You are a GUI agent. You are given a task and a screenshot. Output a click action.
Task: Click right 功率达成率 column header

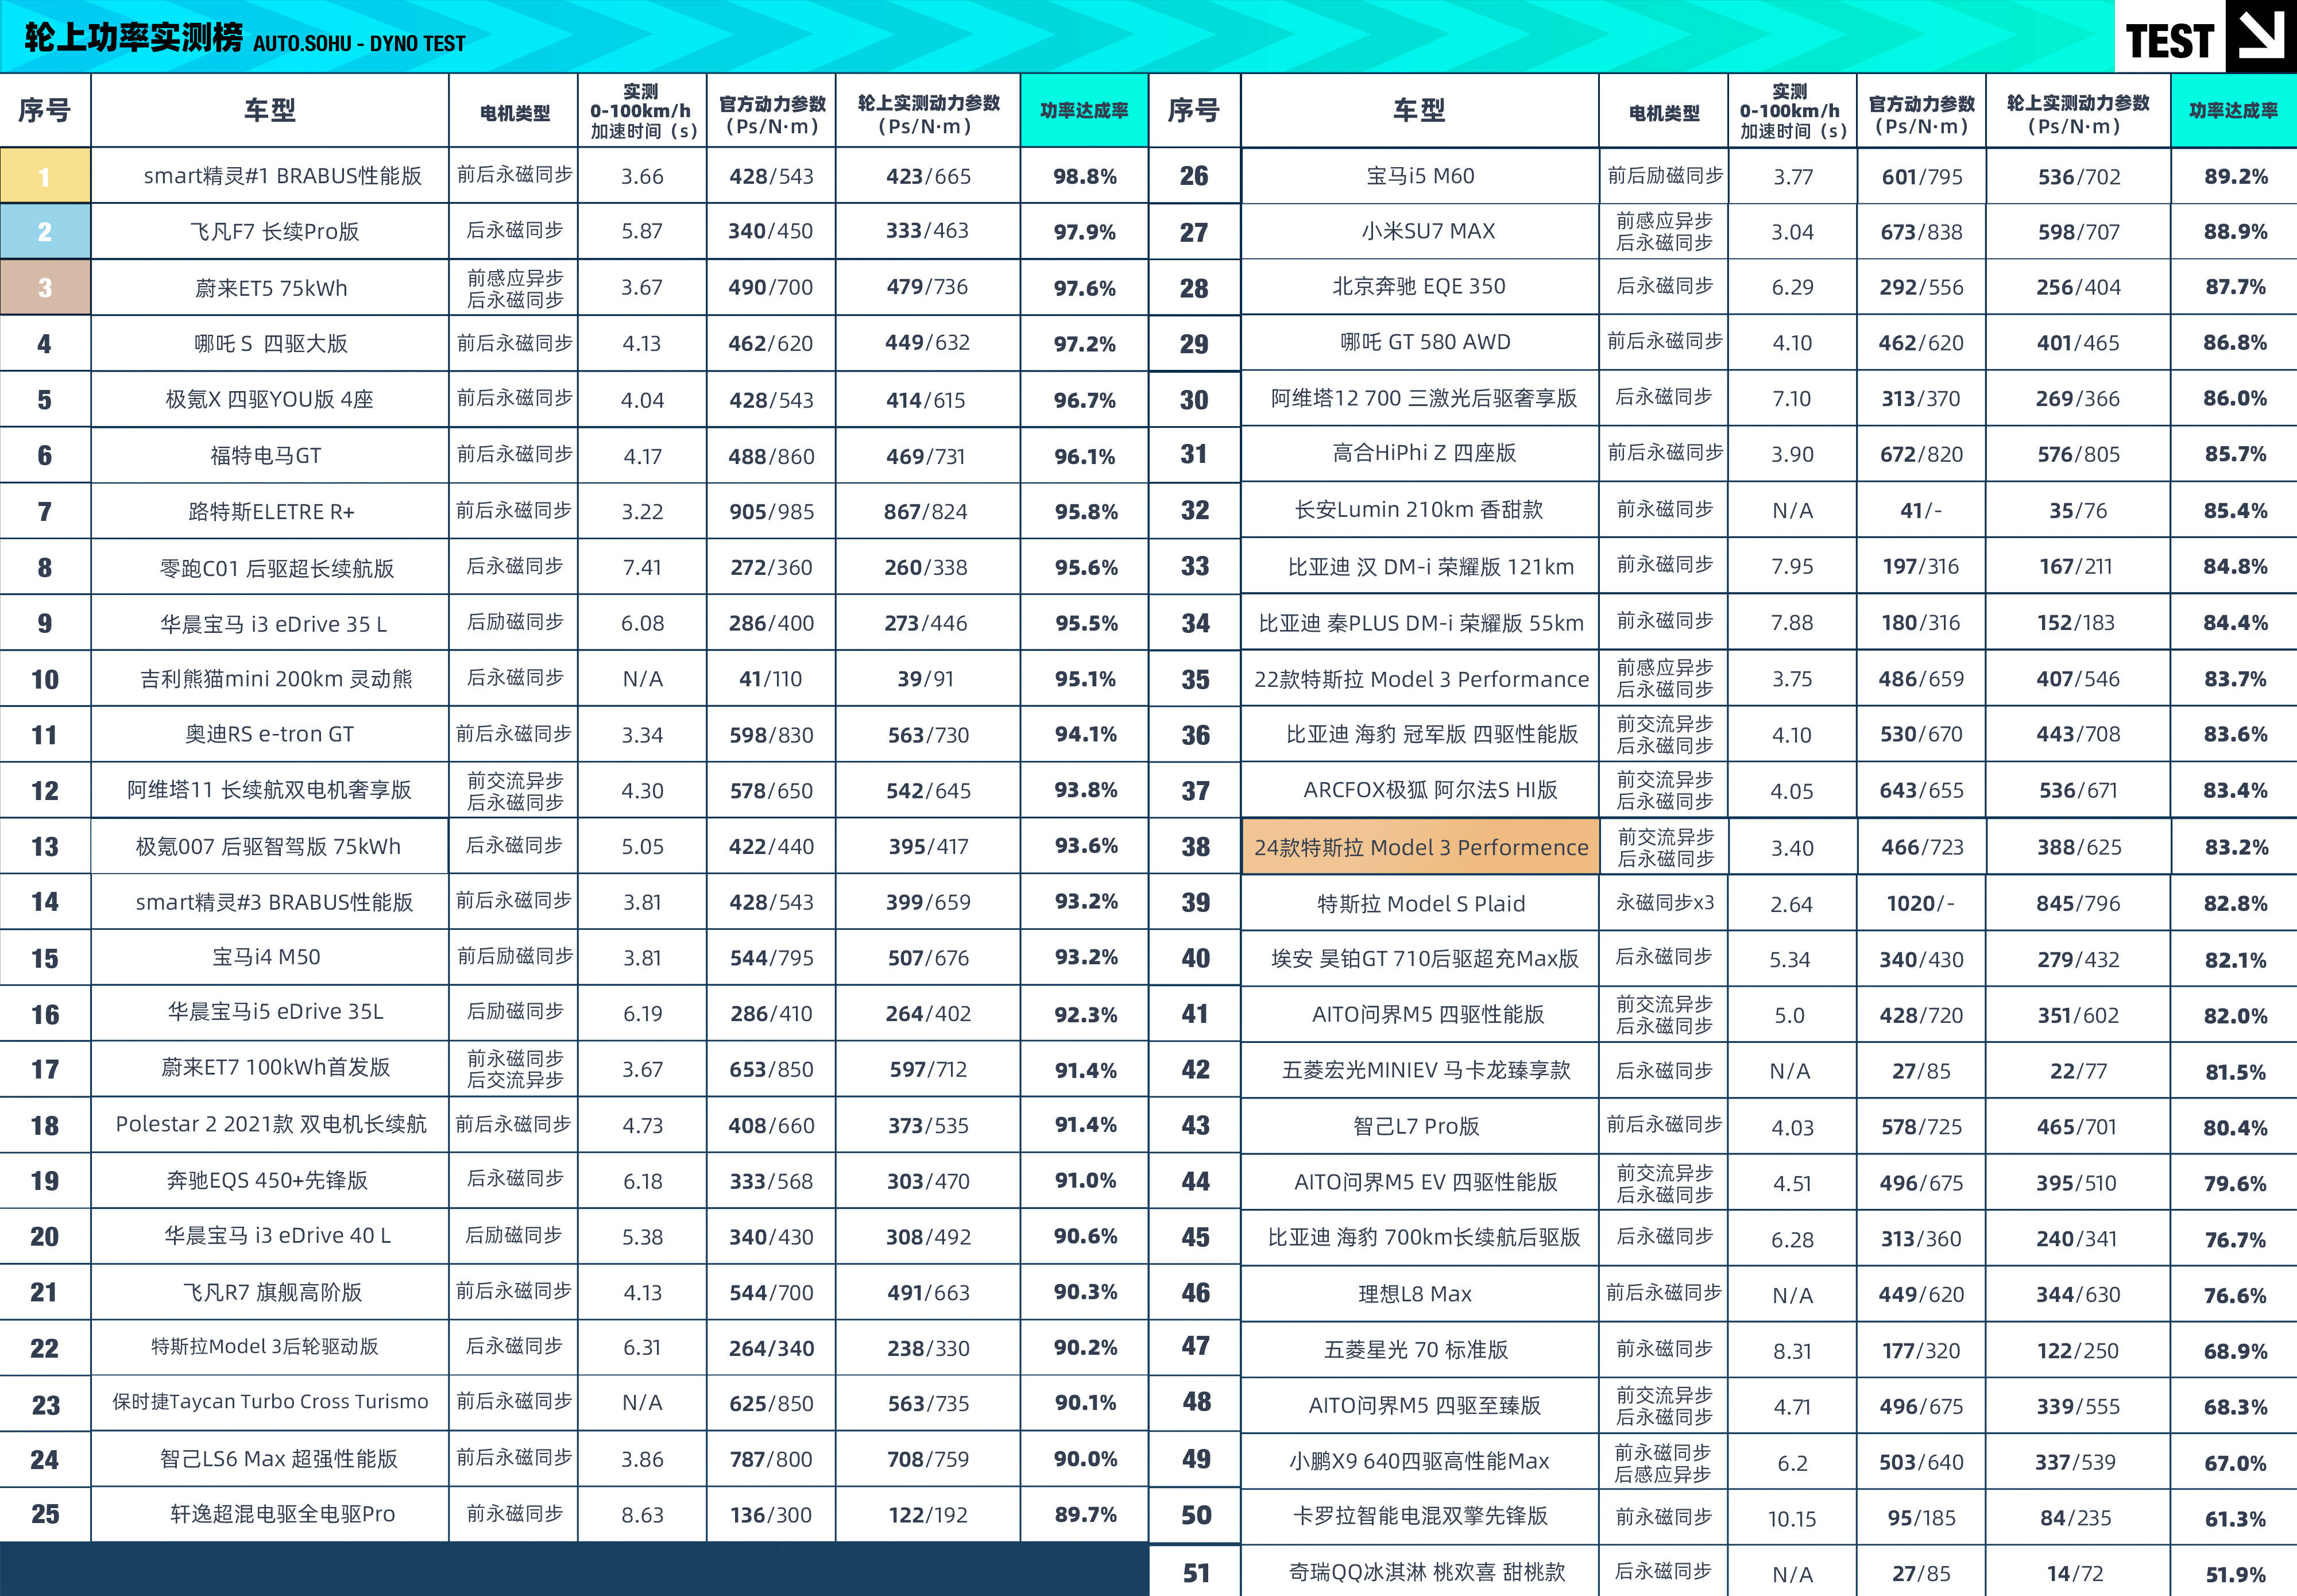coord(2234,110)
